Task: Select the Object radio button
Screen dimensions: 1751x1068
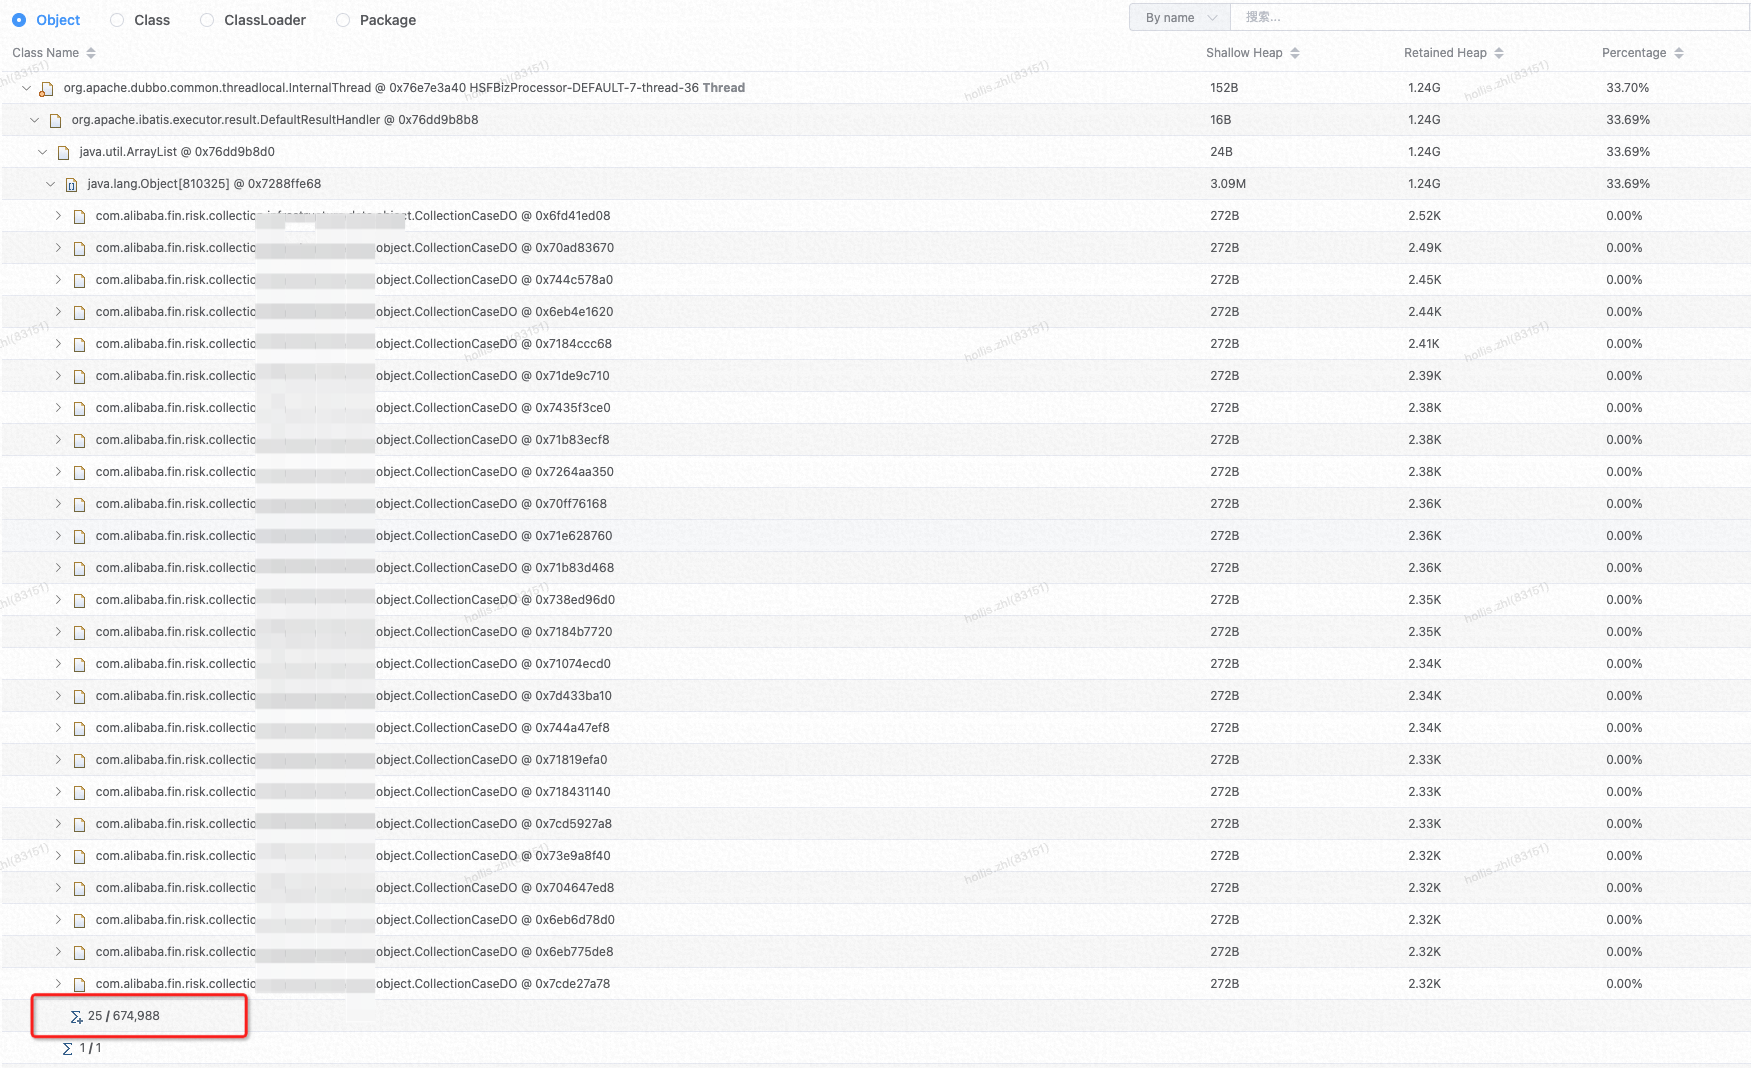Action: click(x=19, y=20)
